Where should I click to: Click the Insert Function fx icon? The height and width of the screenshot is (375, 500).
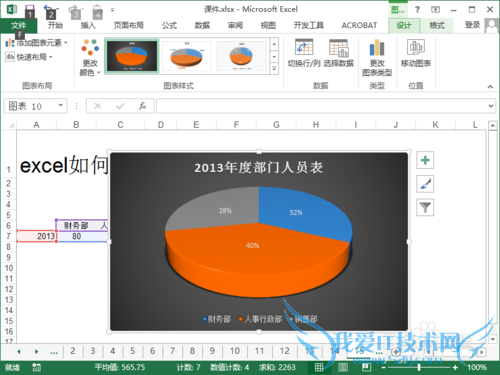click(x=142, y=106)
